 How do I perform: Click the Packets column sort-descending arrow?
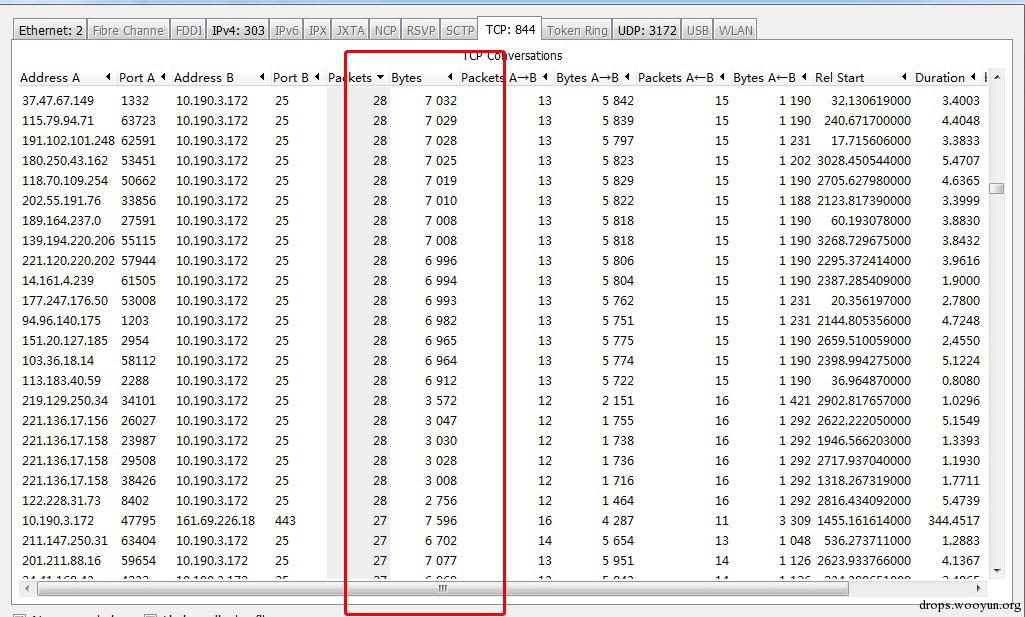[380, 77]
